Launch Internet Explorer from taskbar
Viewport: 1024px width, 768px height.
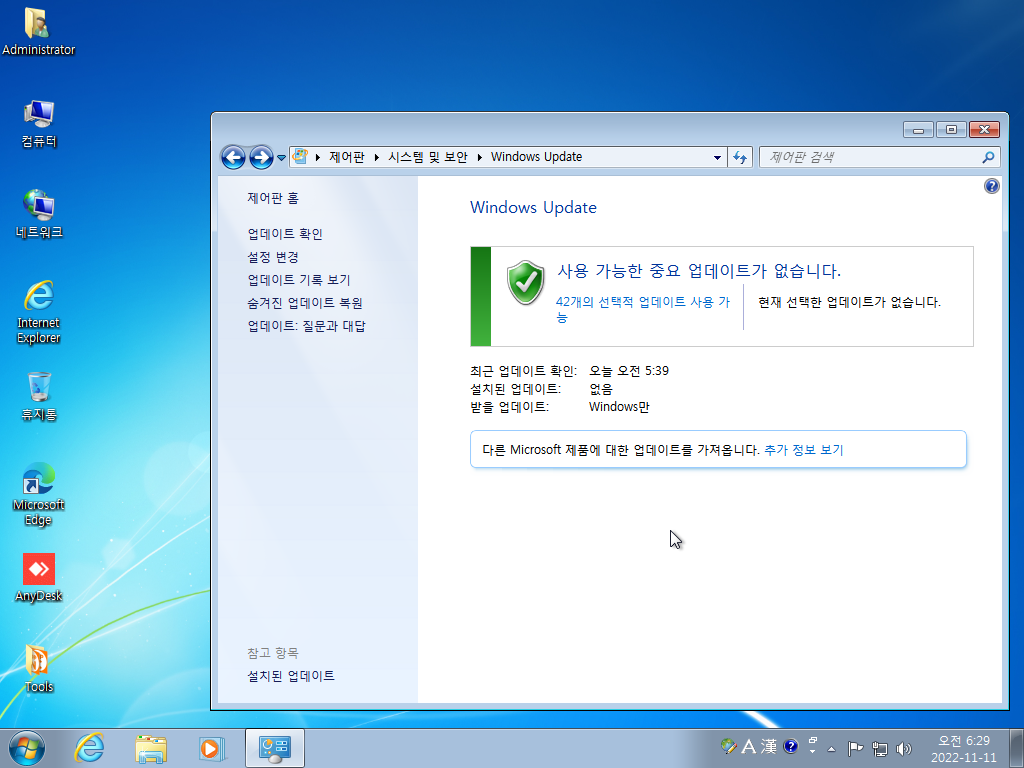[x=89, y=748]
